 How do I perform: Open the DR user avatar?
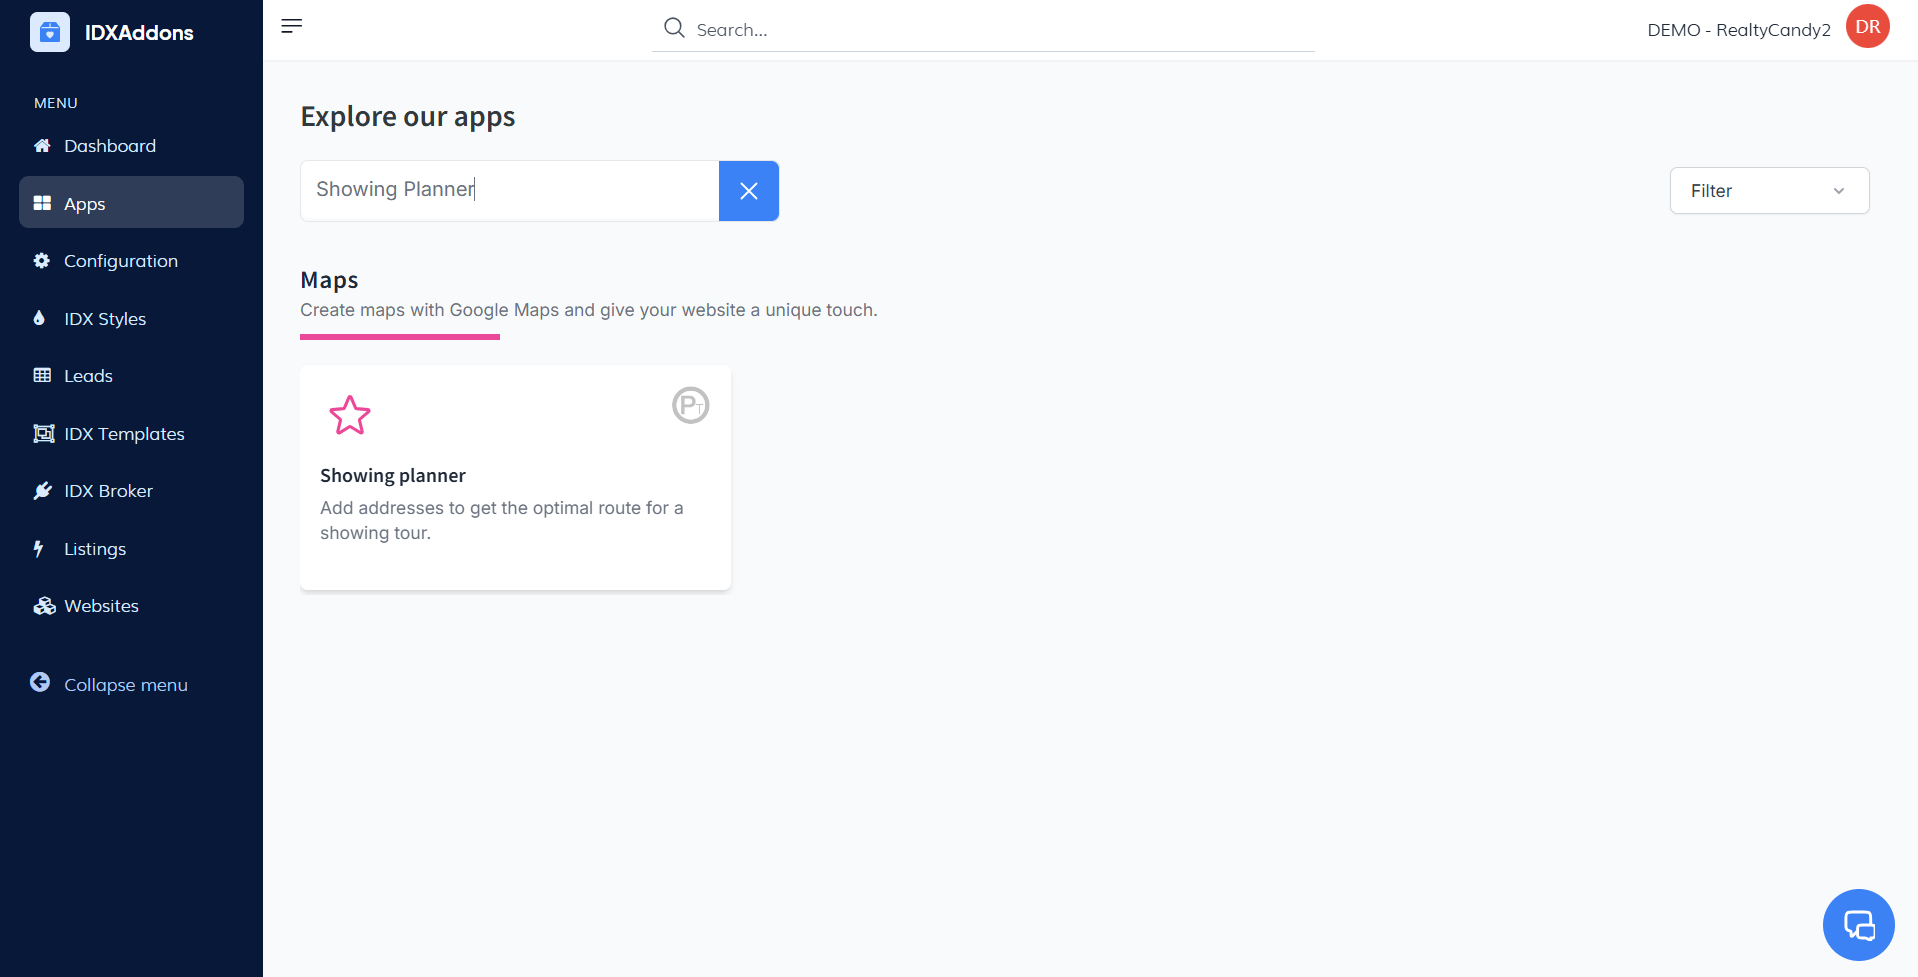tap(1867, 27)
